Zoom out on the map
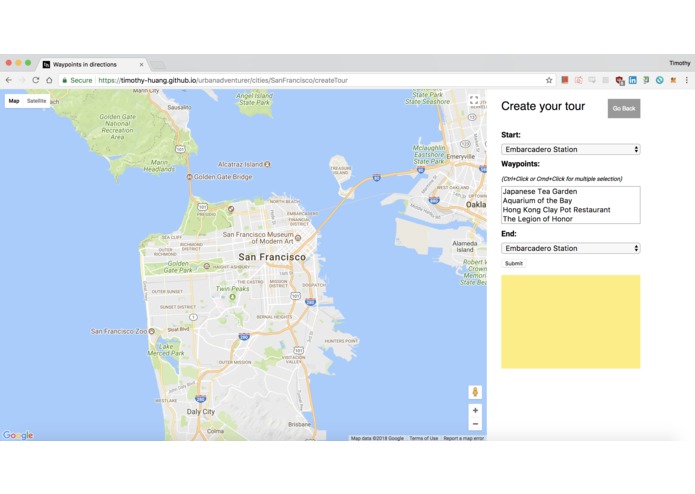Screen dimensions: 695x494 [475, 424]
